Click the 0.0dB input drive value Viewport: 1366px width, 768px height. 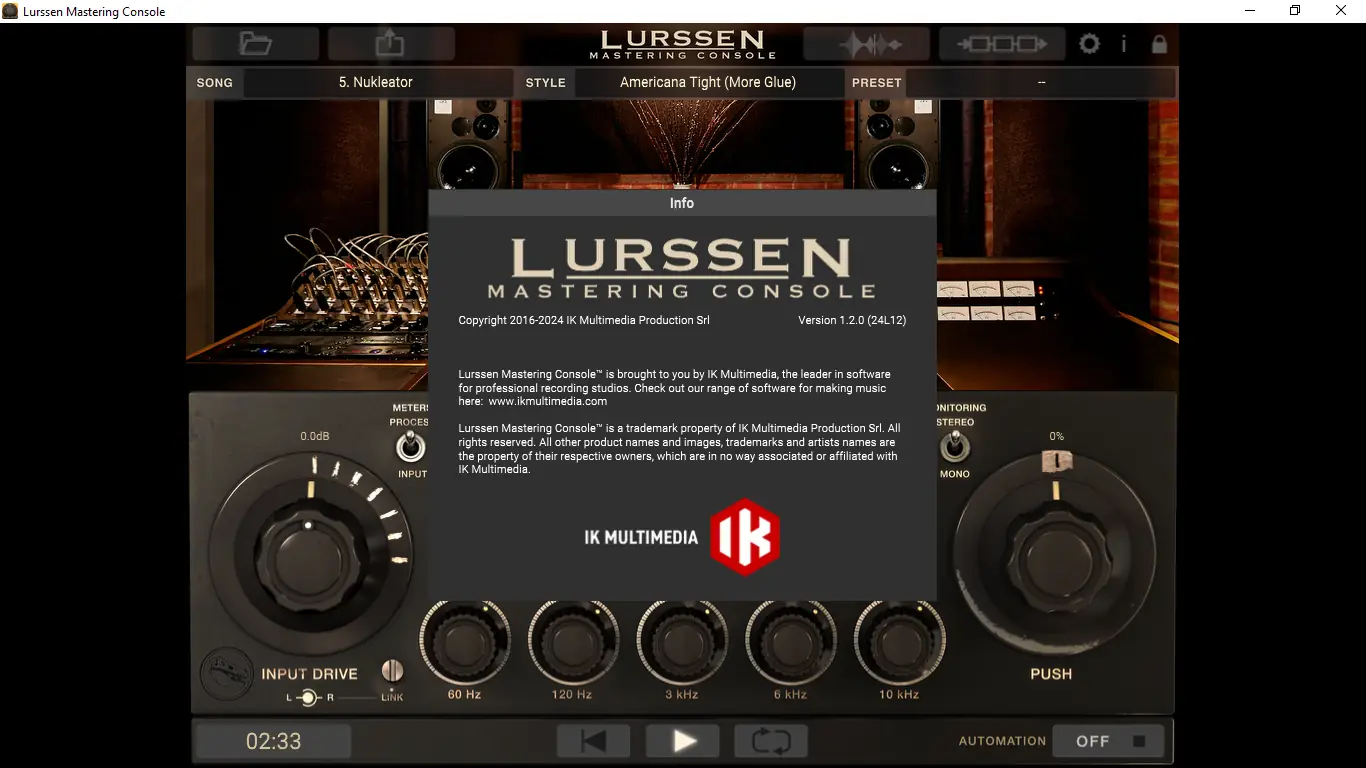pos(315,437)
